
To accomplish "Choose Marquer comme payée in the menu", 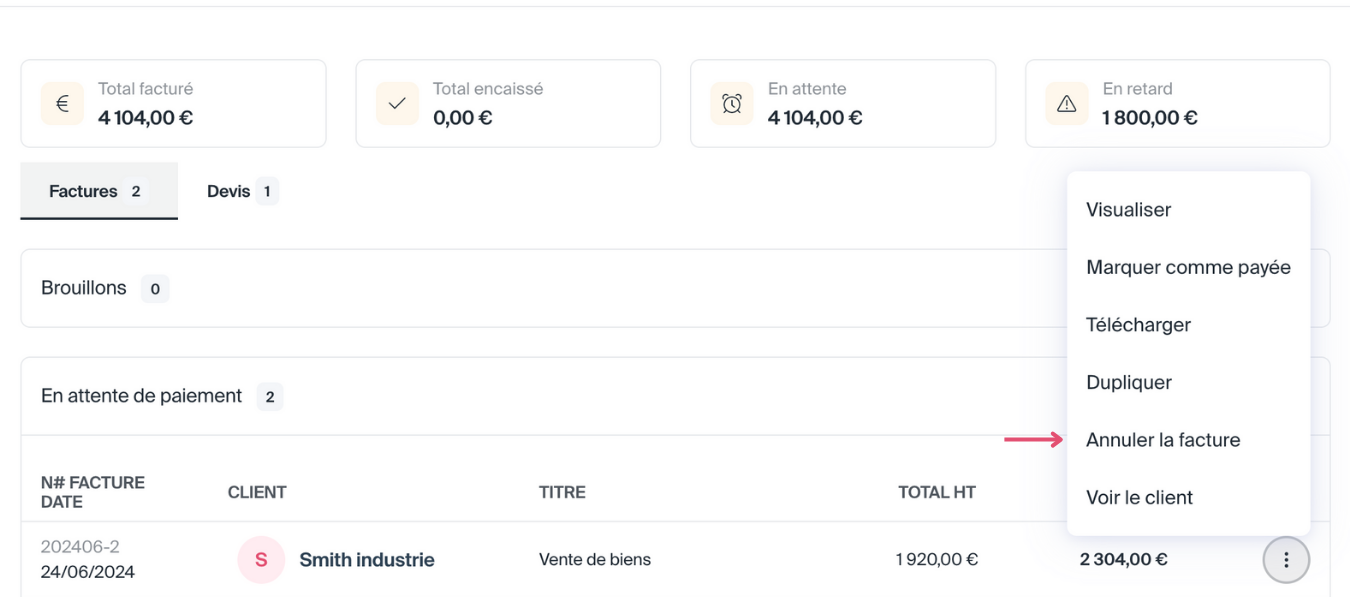I will point(1188,268).
